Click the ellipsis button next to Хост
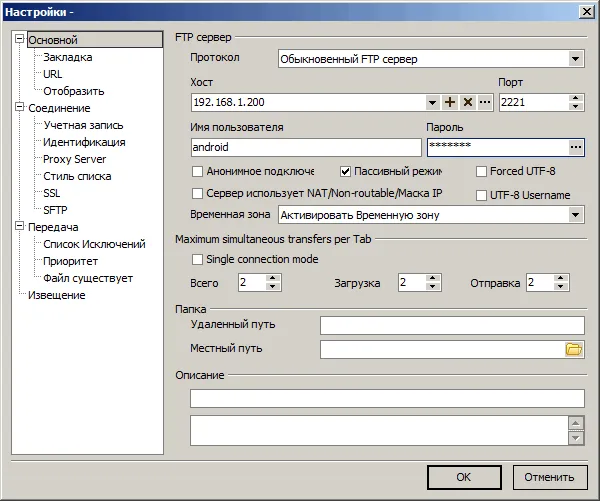Screen dimensions: 600x501 (x=485, y=102)
